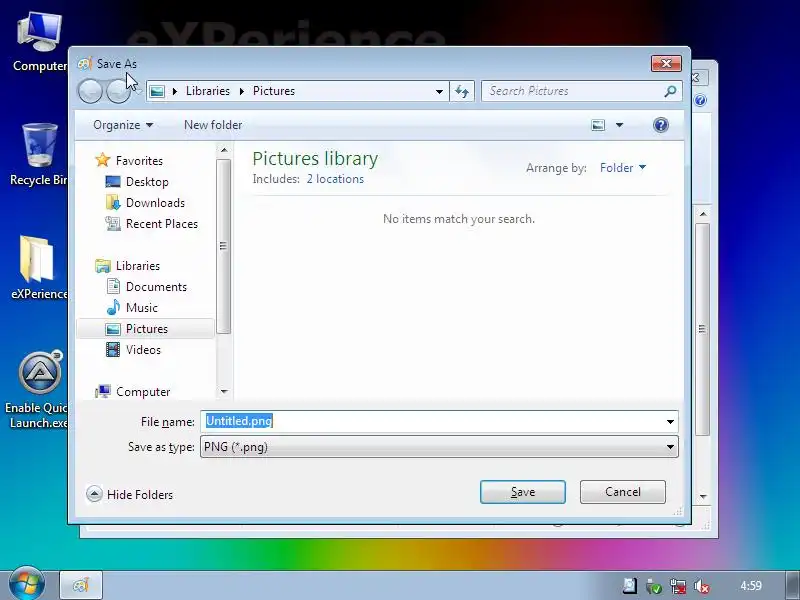Click Pictures in the address breadcrumb
Image resolution: width=800 pixels, height=600 pixels.
point(274,91)
